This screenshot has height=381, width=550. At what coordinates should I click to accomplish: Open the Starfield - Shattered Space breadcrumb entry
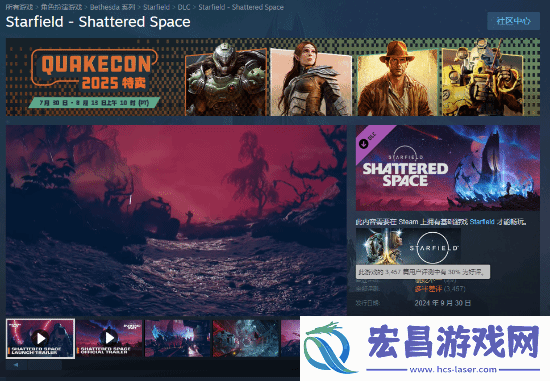click(241, 7)
